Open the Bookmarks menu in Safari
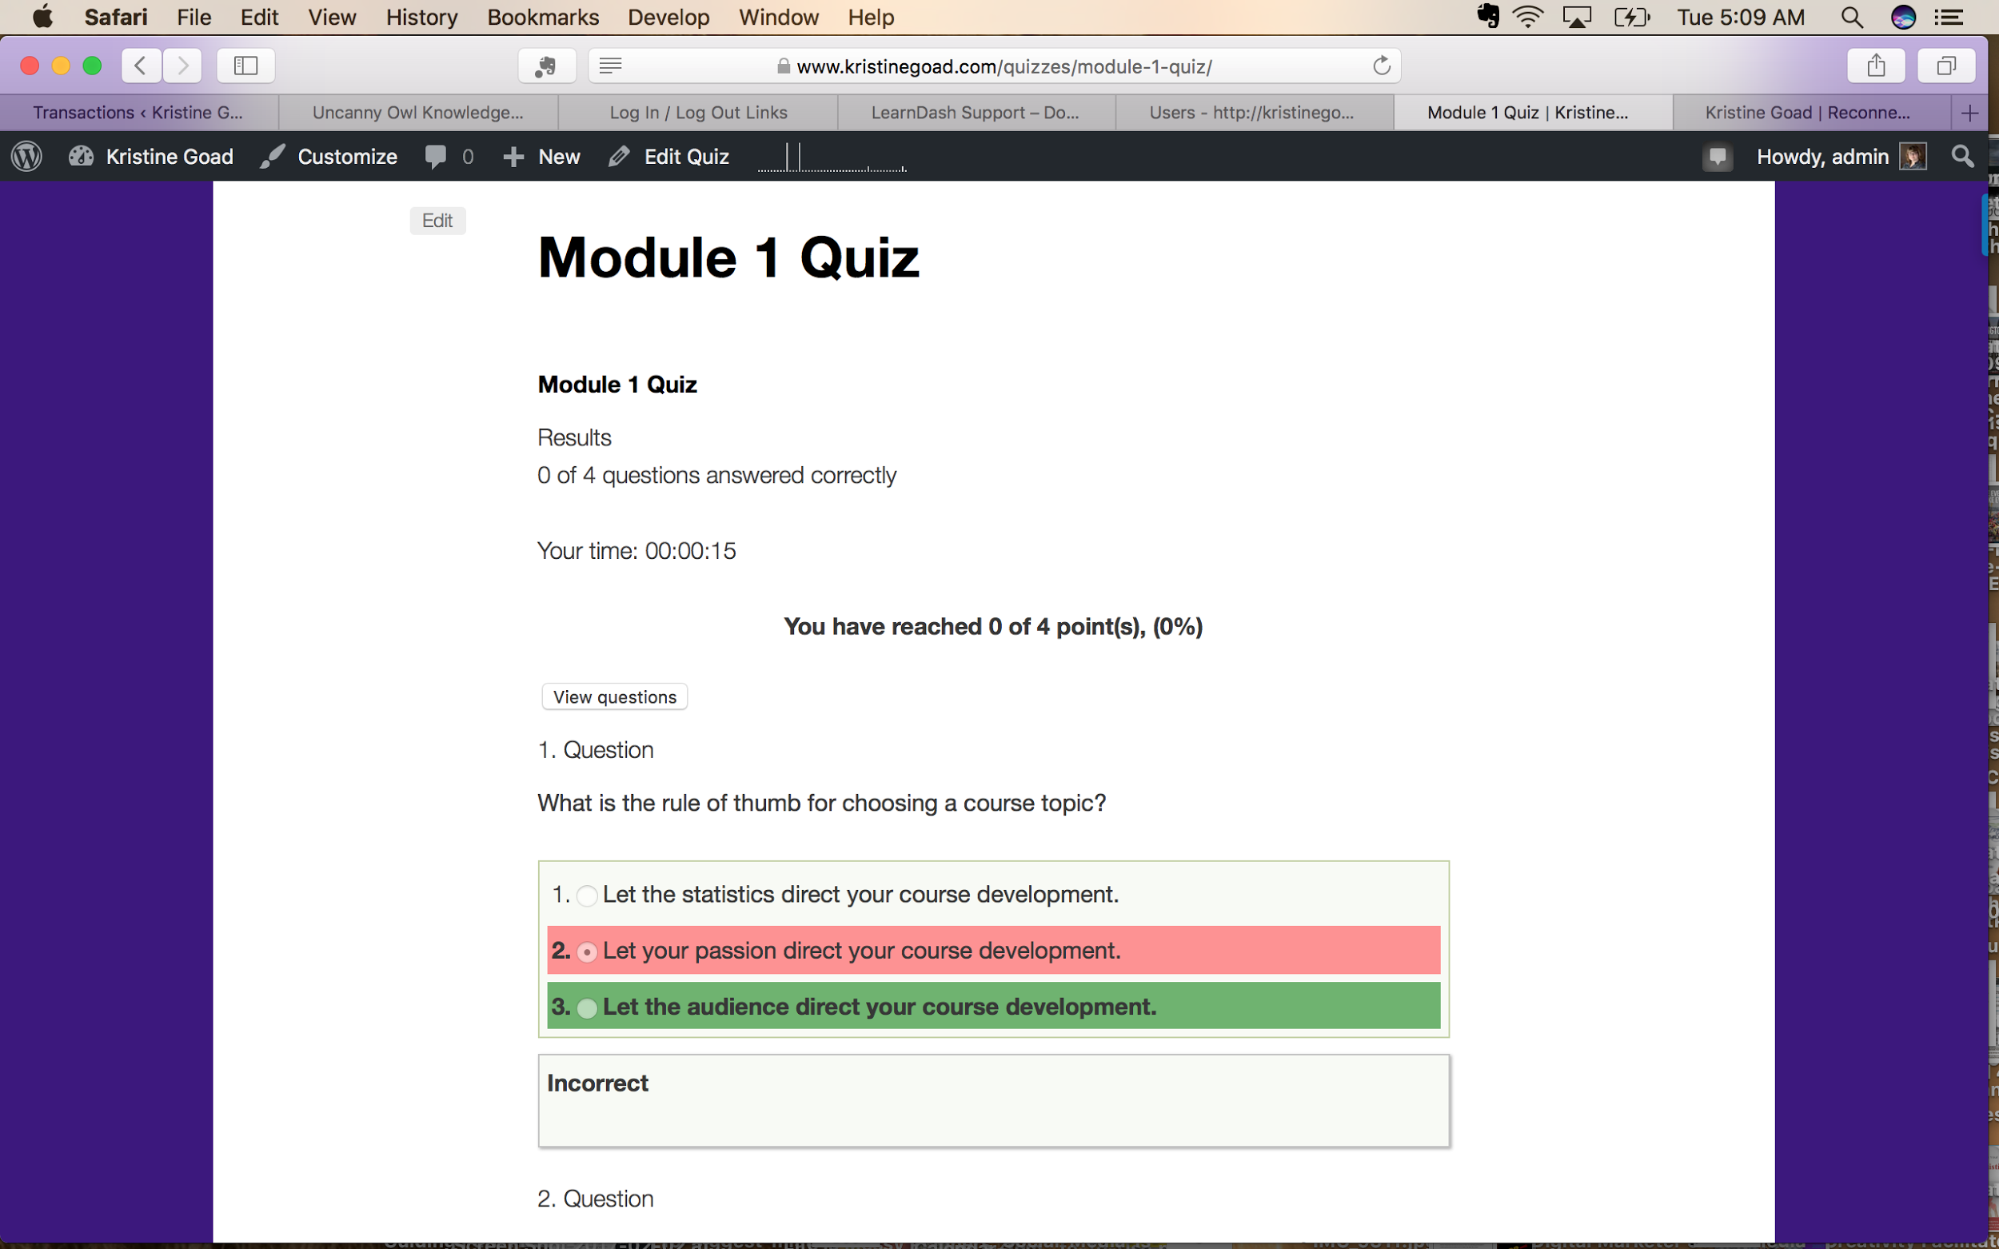This screenshot has height=1249, width=1999. coord(544,17)
